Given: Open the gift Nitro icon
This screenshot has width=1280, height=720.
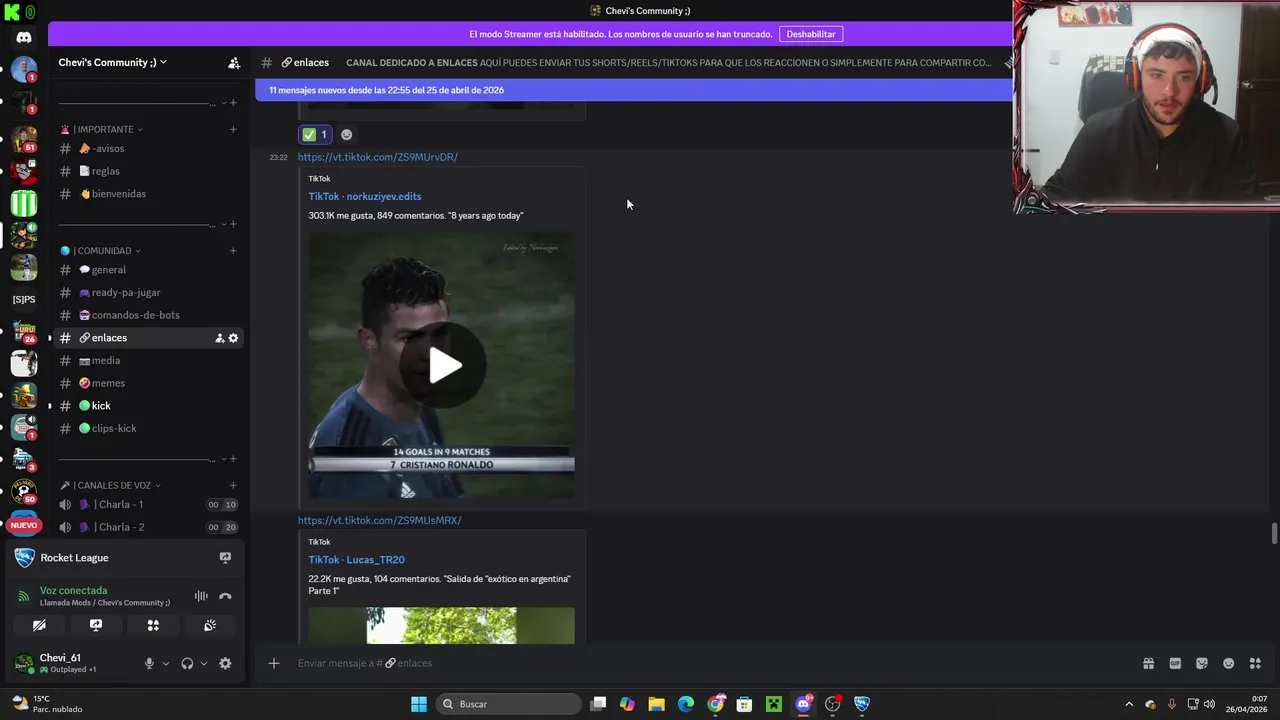Looking at the screenshot, I should pos(1148,663).
